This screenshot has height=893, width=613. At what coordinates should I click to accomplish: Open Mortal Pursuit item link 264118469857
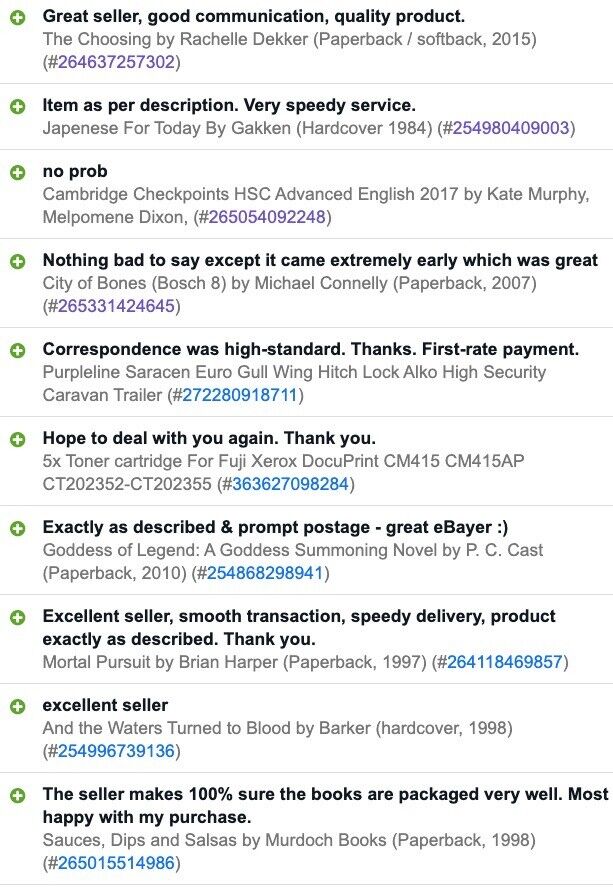[x=505, y=662]
